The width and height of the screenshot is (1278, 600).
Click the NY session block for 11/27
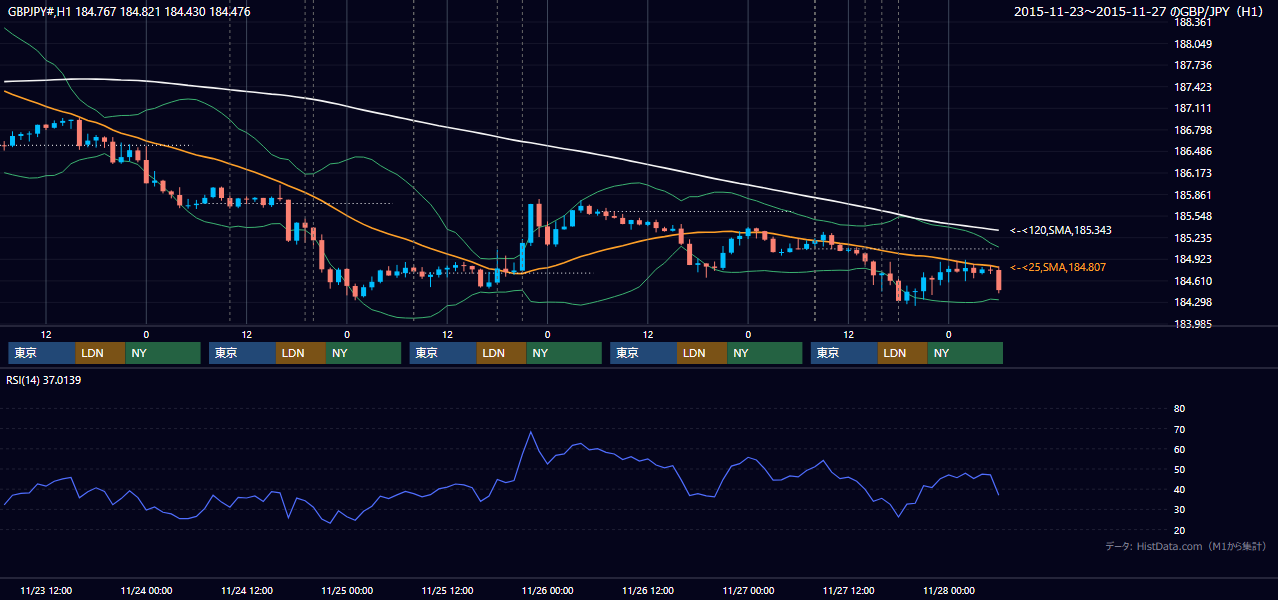(x=965, y=353)
